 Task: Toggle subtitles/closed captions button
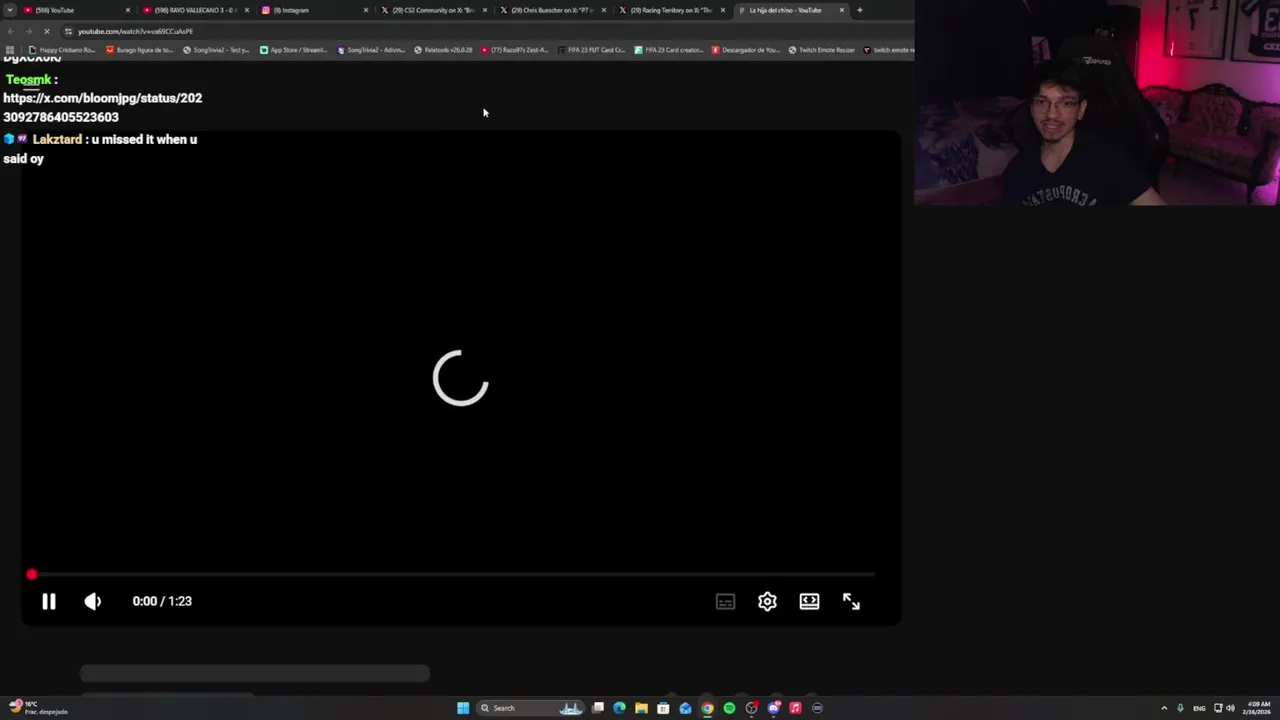pyautogui.click(x=725, y=601)
